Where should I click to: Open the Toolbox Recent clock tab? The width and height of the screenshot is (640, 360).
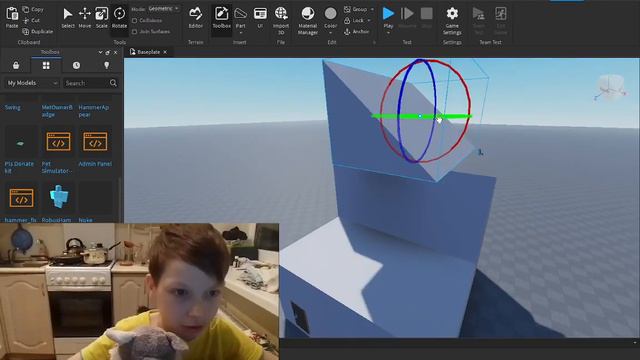tap(76, 65)
